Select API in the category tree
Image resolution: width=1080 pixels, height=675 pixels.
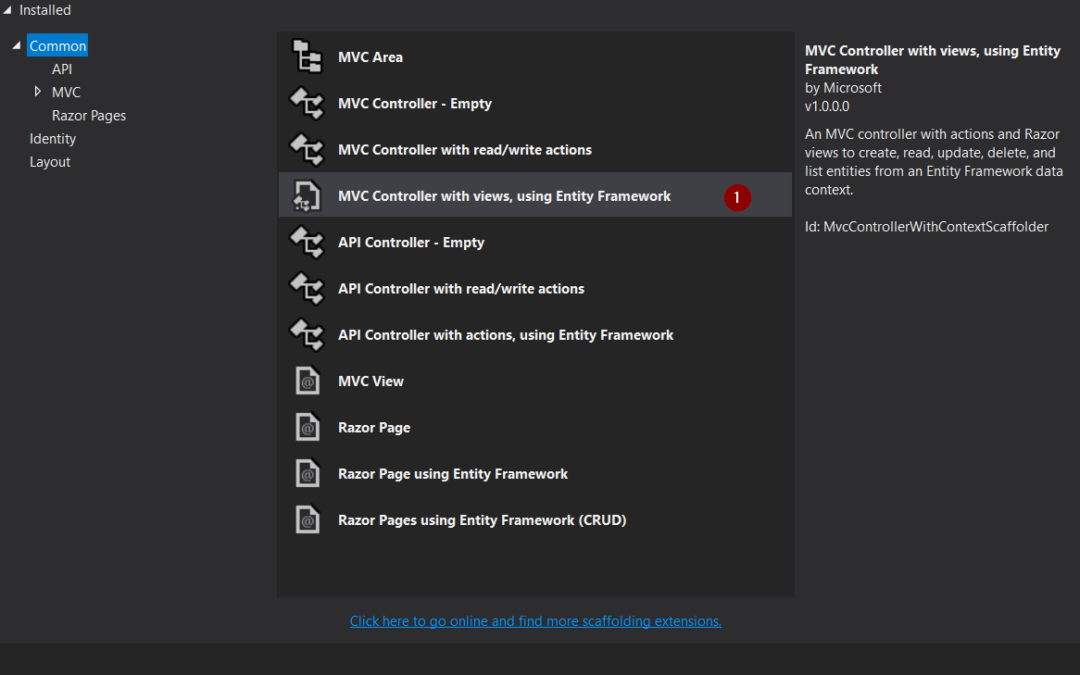pos(62,69)
